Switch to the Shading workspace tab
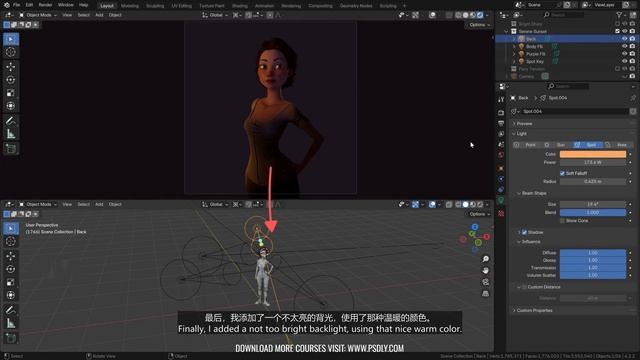This screenshot has width=640, height=360. (x=240, y=6)
